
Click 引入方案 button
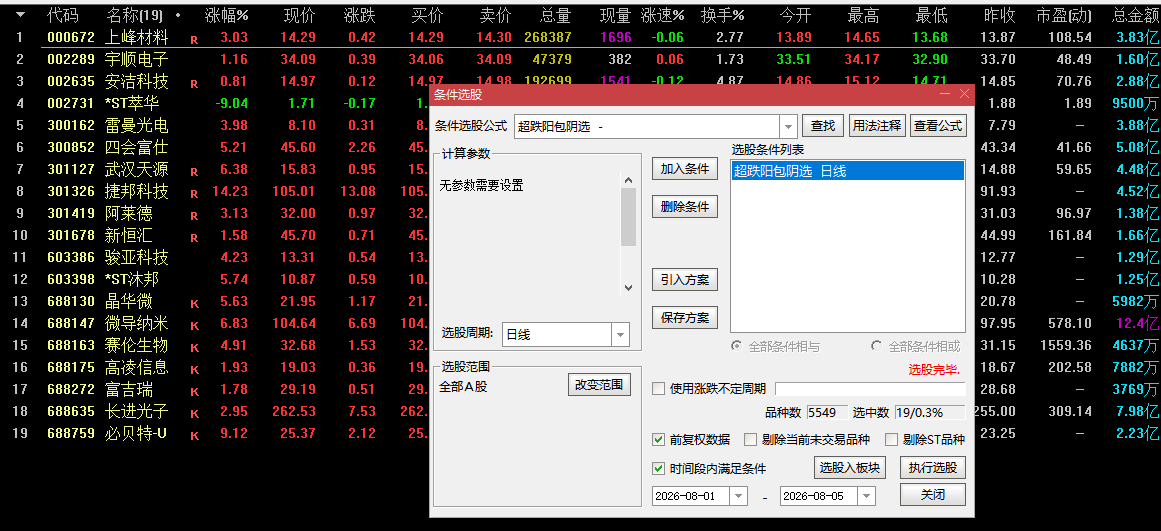coord(685,281)
